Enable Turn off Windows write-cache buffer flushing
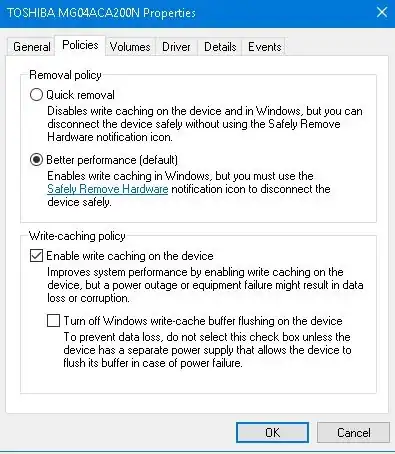 pyautogui.click(x=53, y=320)
